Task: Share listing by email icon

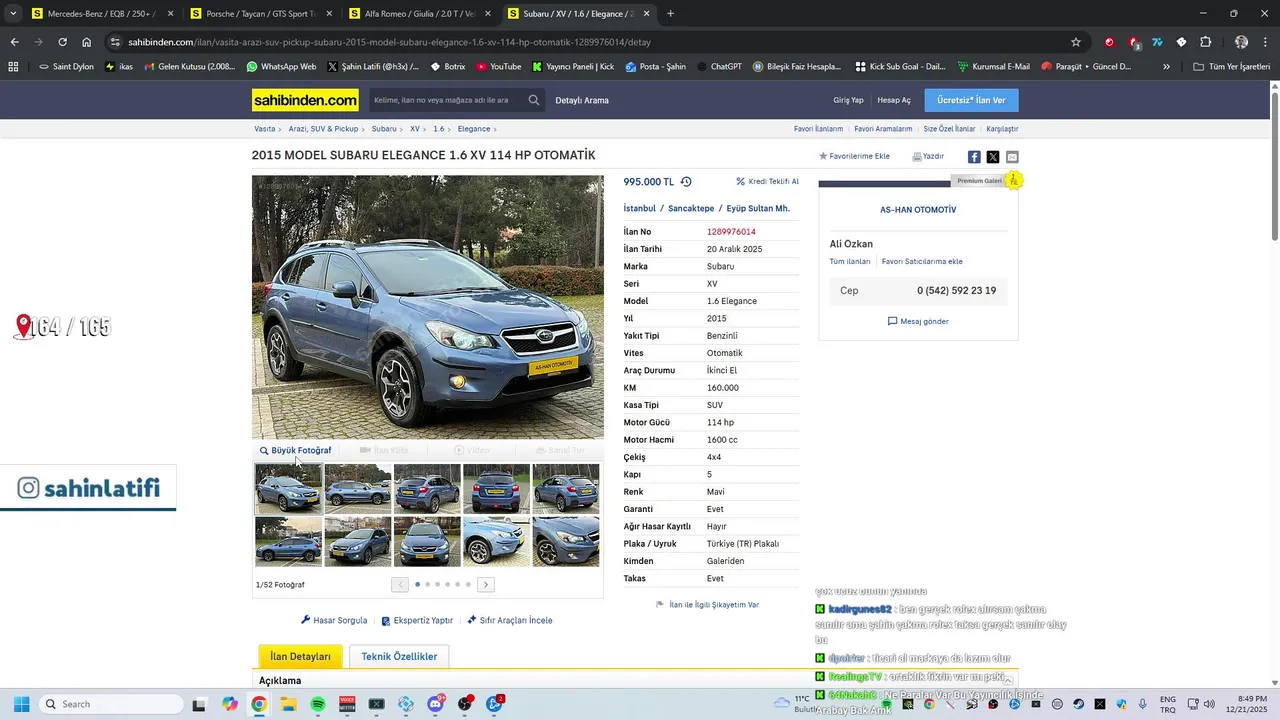Action: (1012, 157)
